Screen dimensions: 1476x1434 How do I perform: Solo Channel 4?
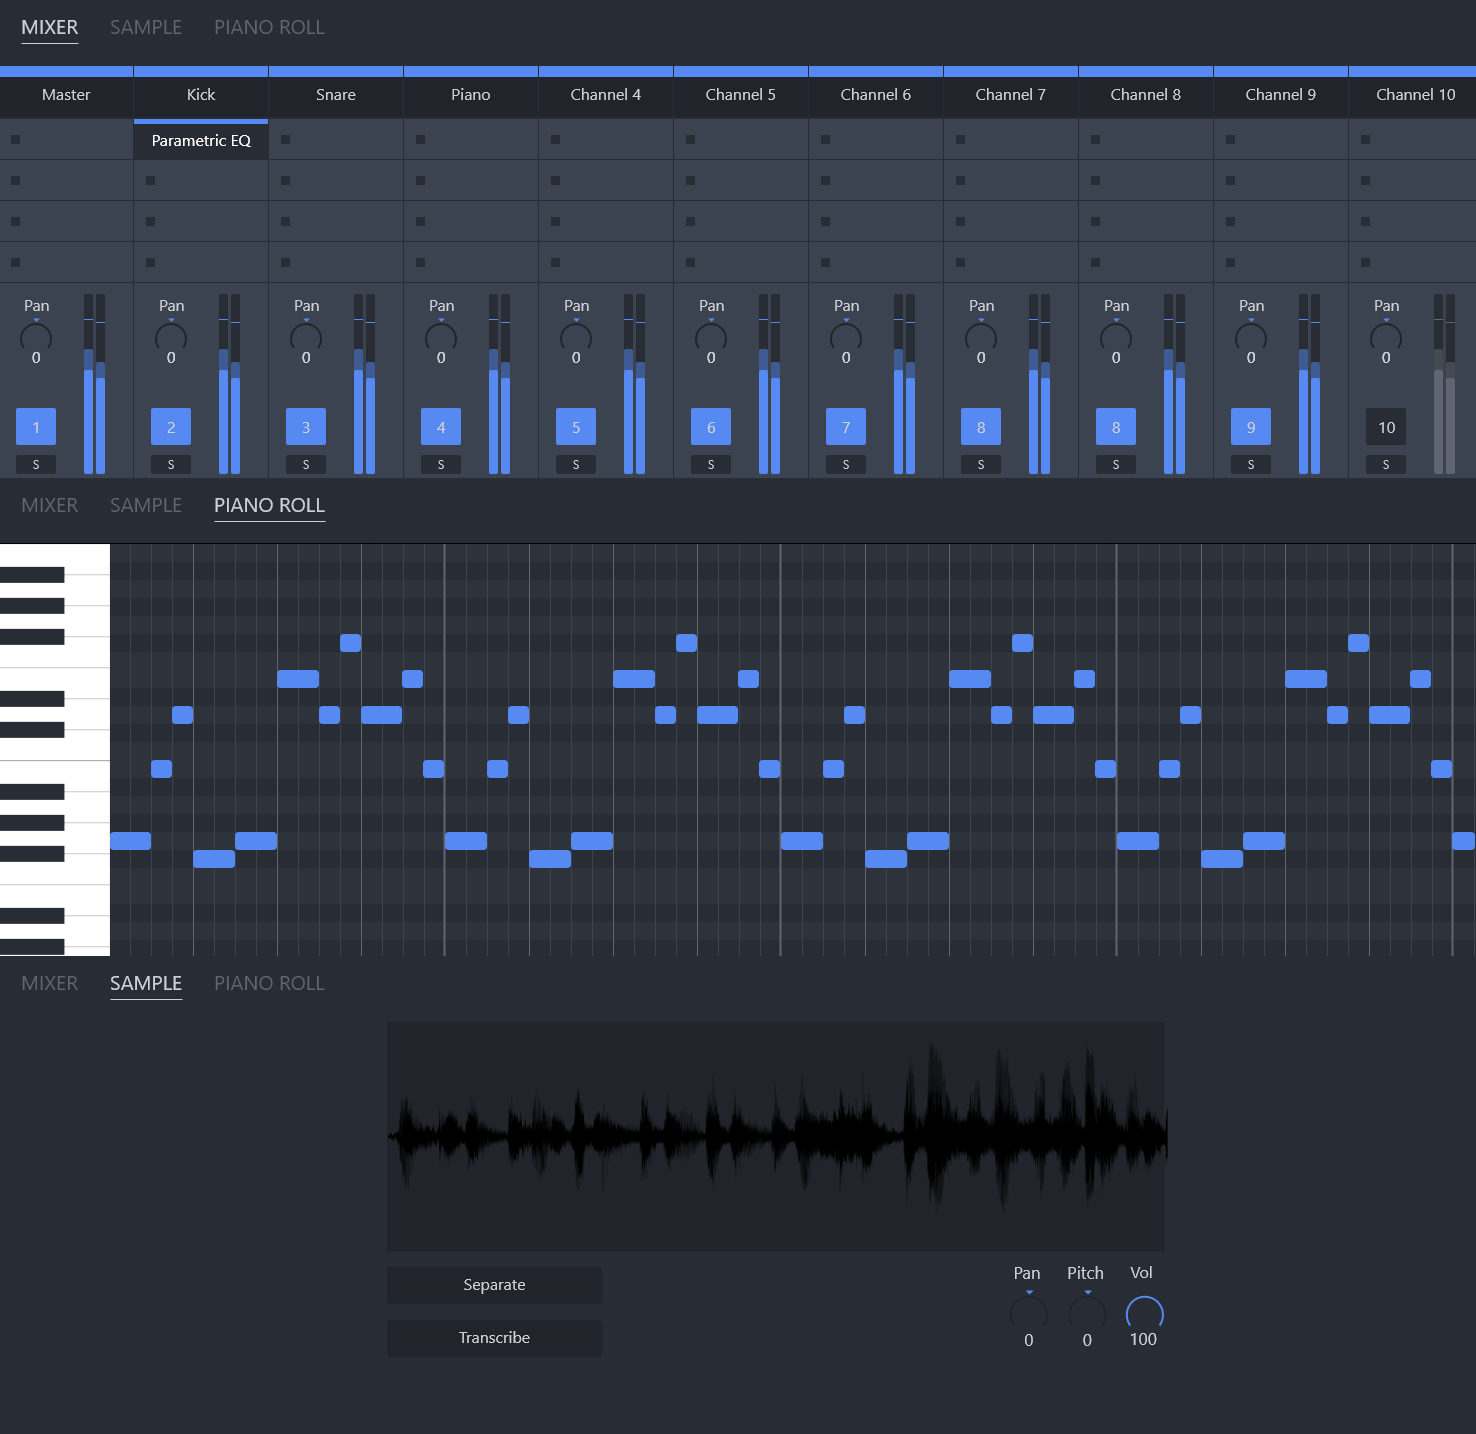576,464
